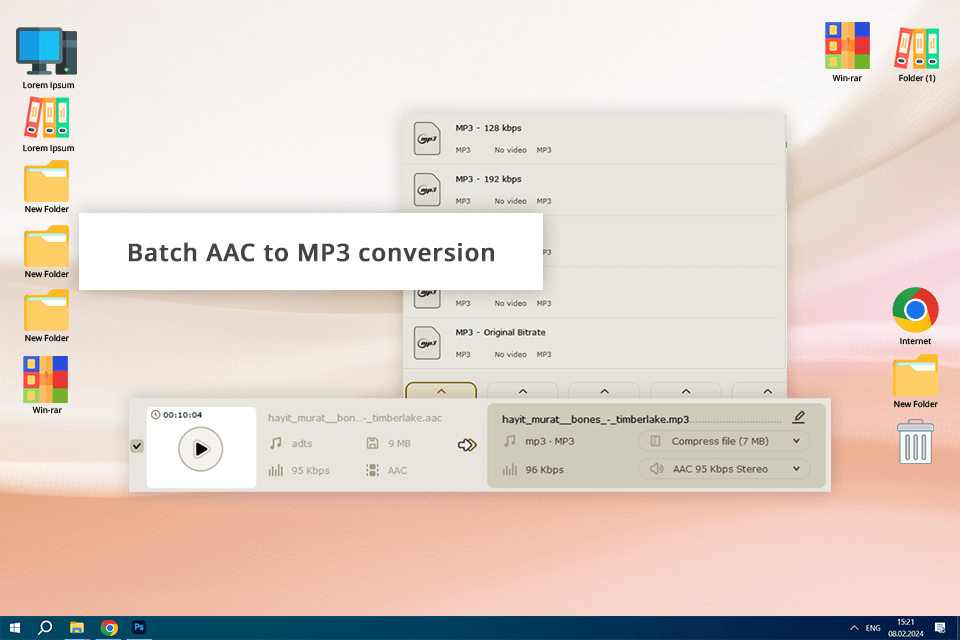Edit the output filename with the pencil icon
This screenshot has height=640, width=960.
[798, 418]
